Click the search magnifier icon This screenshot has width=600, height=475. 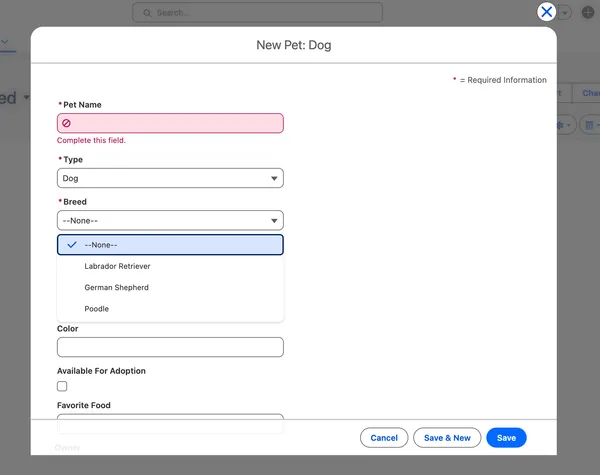(148, 13)
